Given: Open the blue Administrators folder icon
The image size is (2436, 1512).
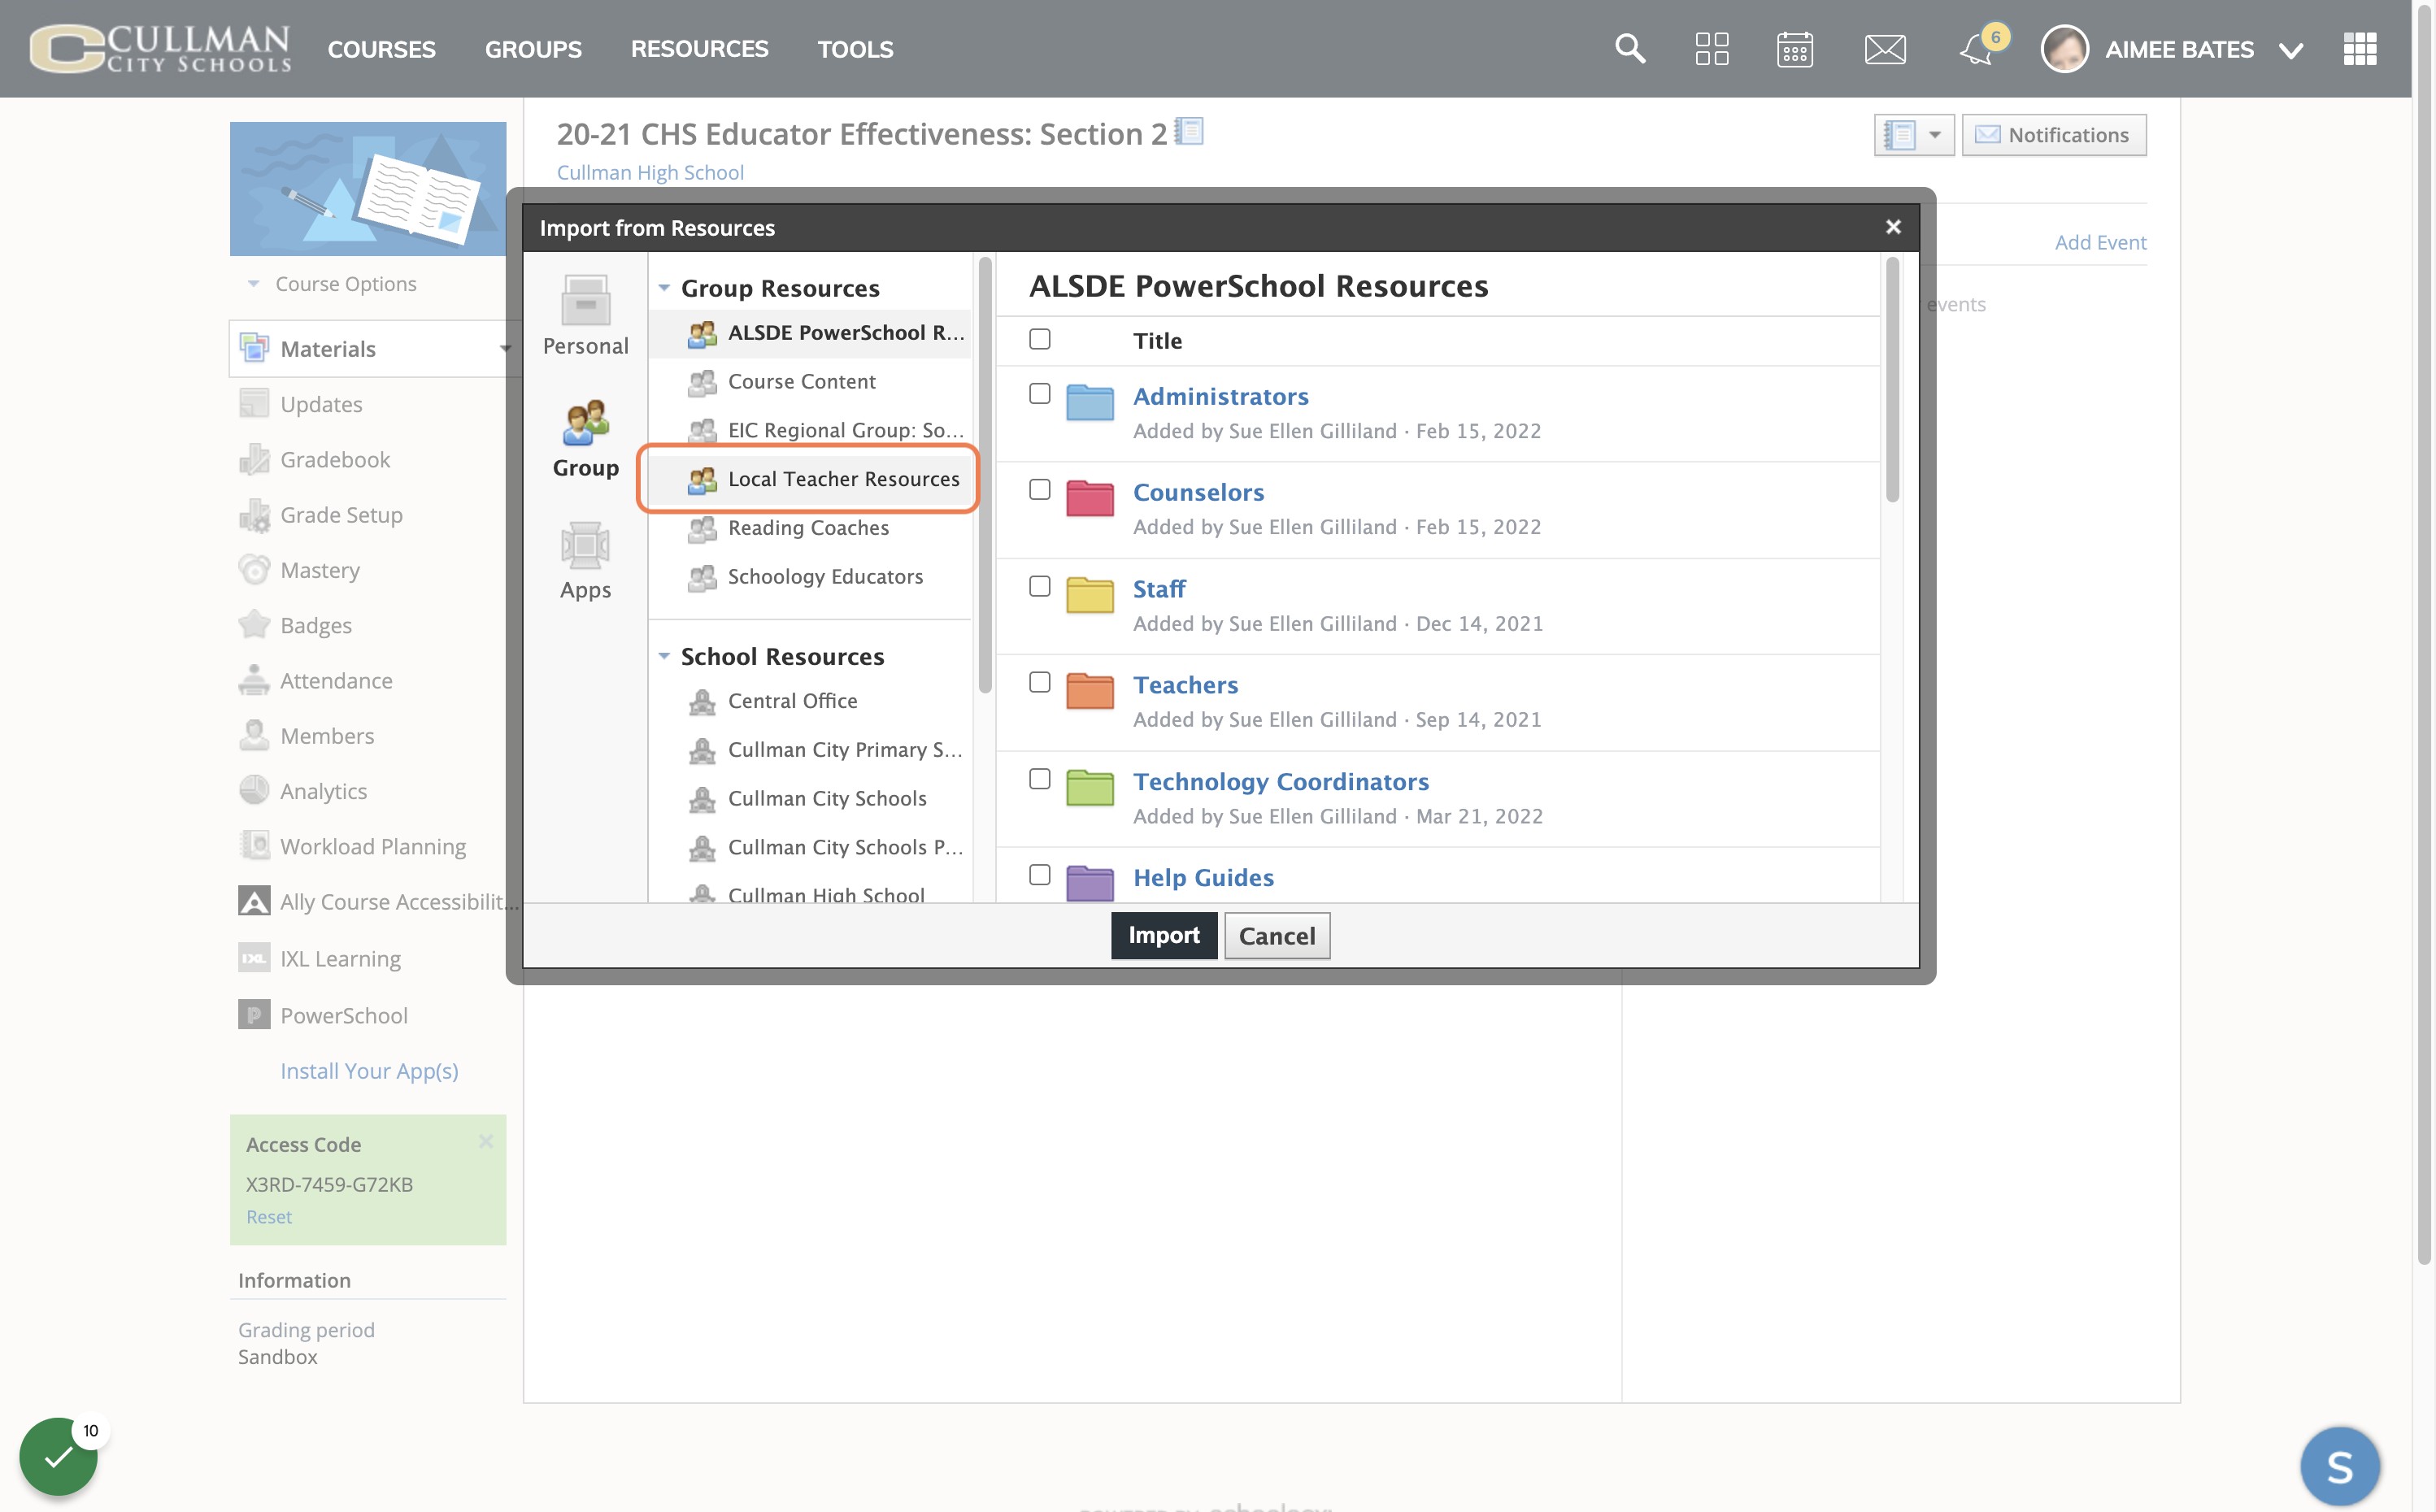Looking at the screenshot, I should pyautogui.click(x=1089, y=402).
